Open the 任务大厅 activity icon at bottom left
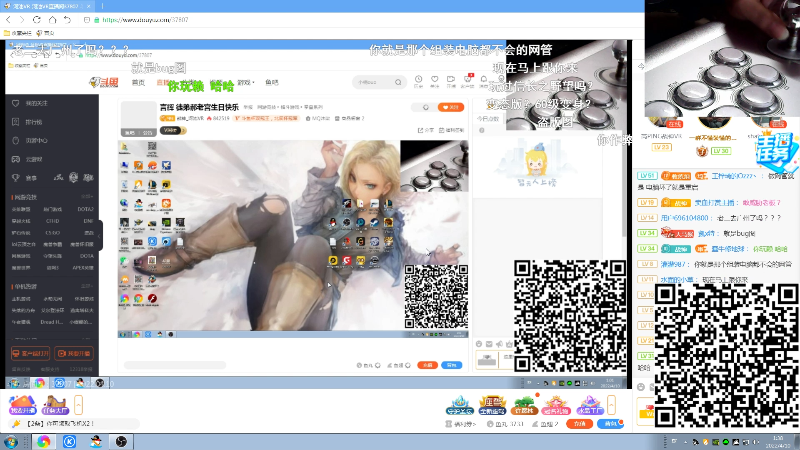The width and height of the screenshot is (800, 450). pos(55,405)
